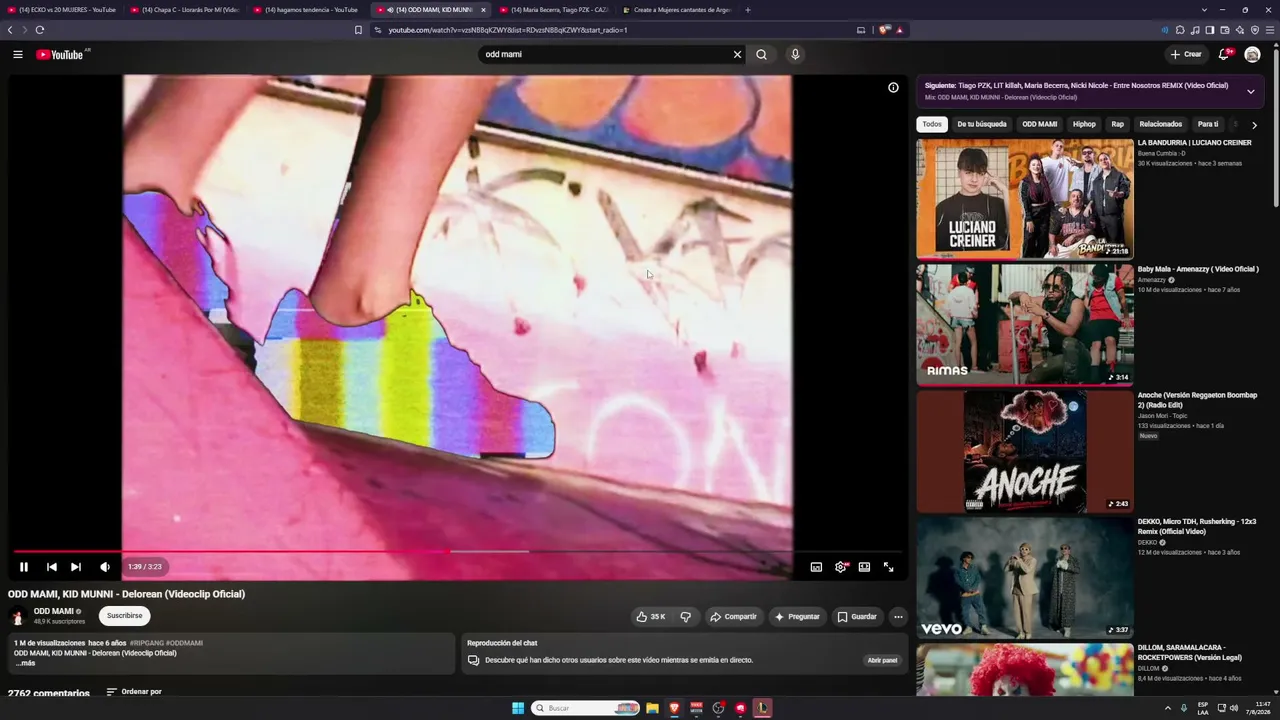1280x720 pixels.
Task: Run the search with magnifier button
Action: point(761,54)
